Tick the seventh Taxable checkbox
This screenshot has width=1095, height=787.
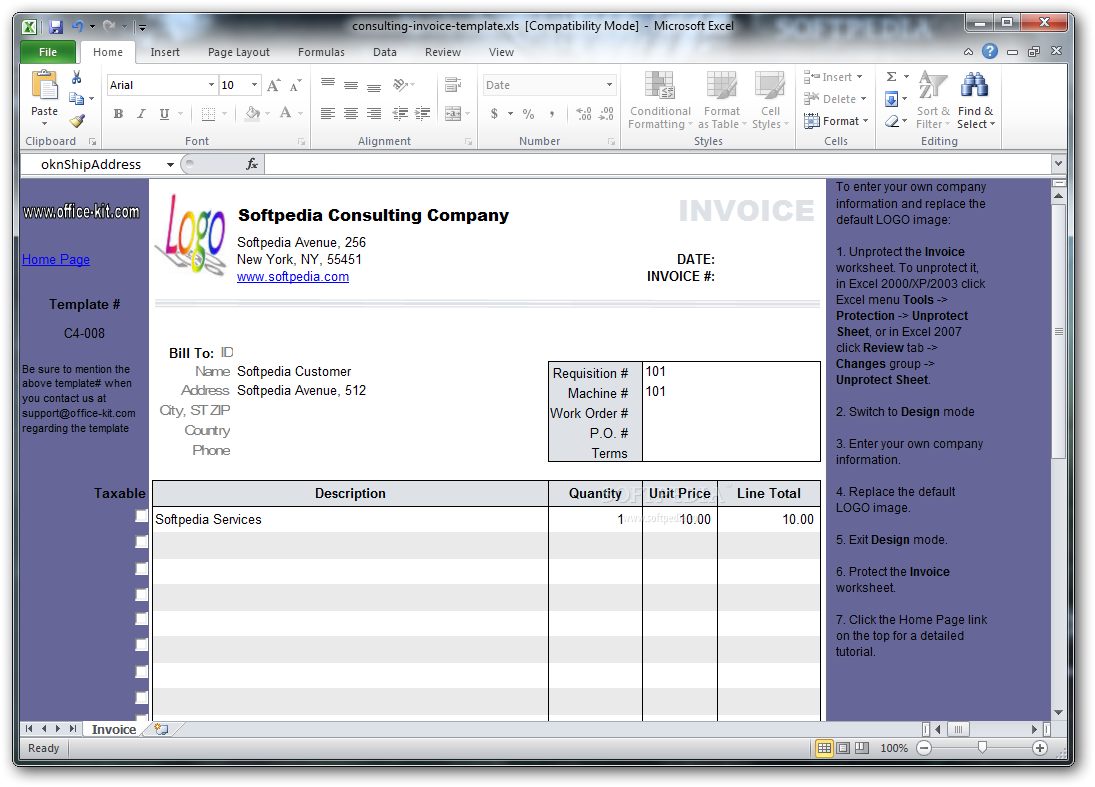pos(142,672)
